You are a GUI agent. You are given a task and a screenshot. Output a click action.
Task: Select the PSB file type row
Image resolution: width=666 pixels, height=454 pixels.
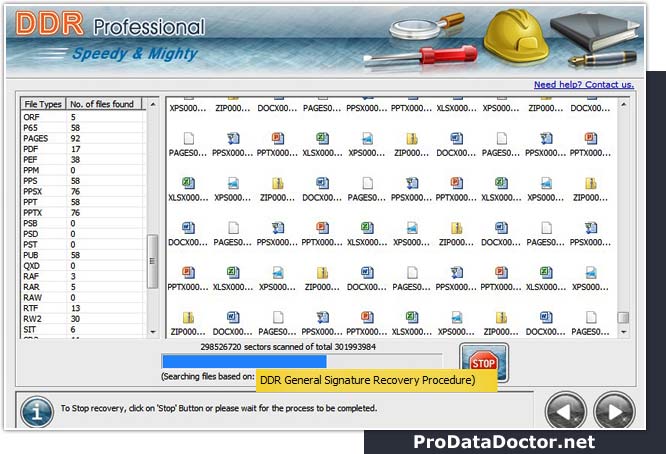pos(82,223)
